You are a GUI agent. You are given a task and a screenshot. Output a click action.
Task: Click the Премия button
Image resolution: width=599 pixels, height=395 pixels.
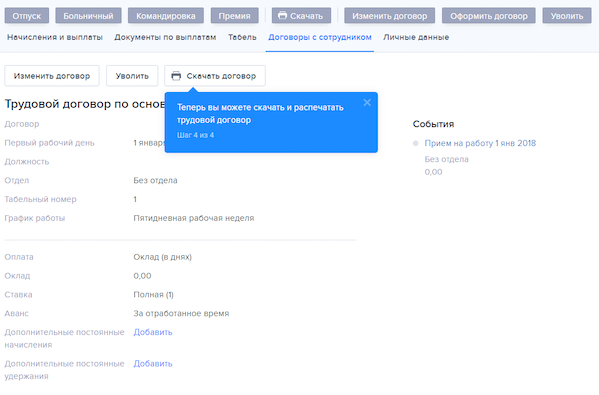tap(235, 16)
